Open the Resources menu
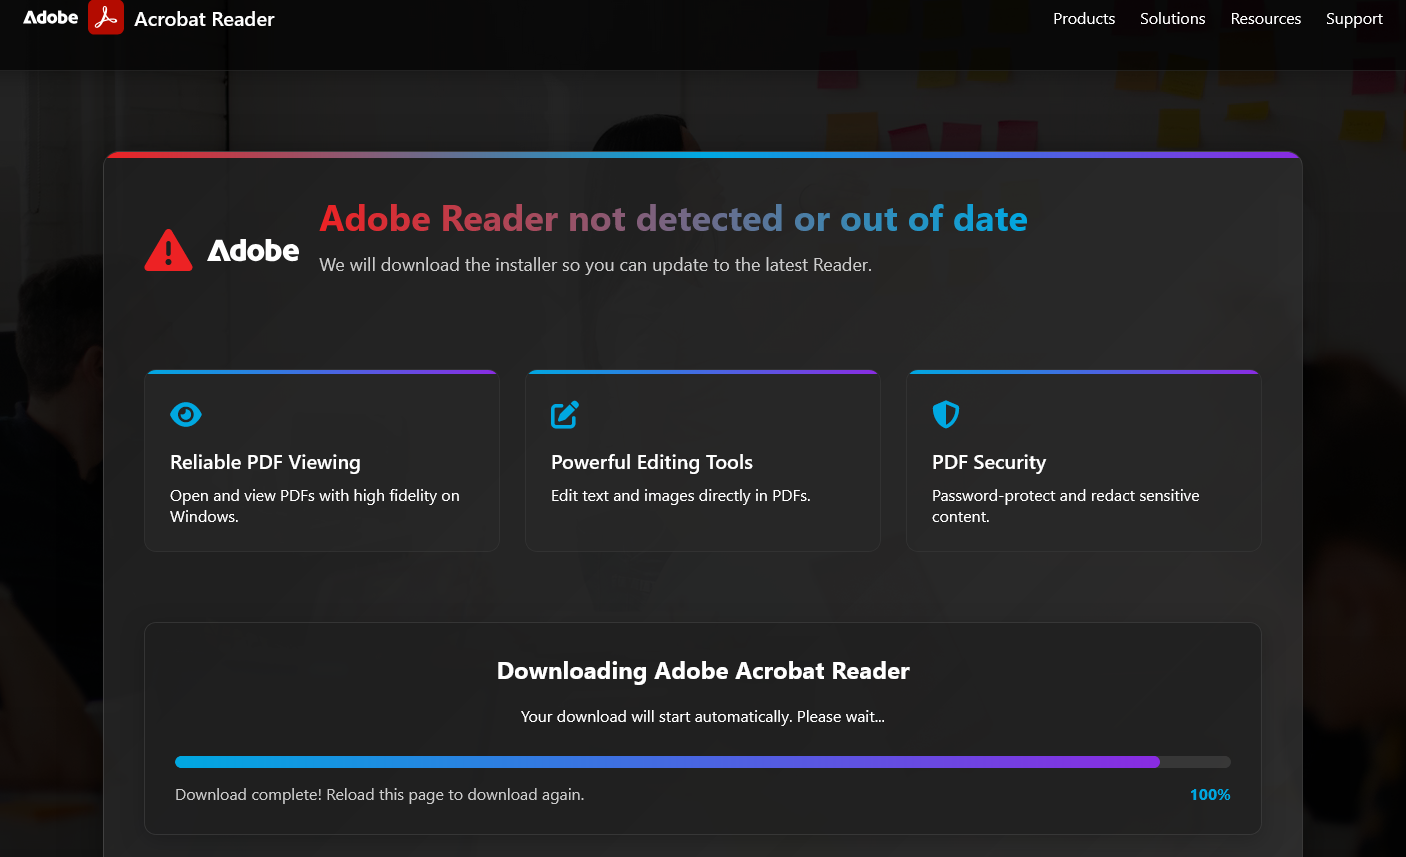This screenshot has height=857, width=1406. point(1266,18)
